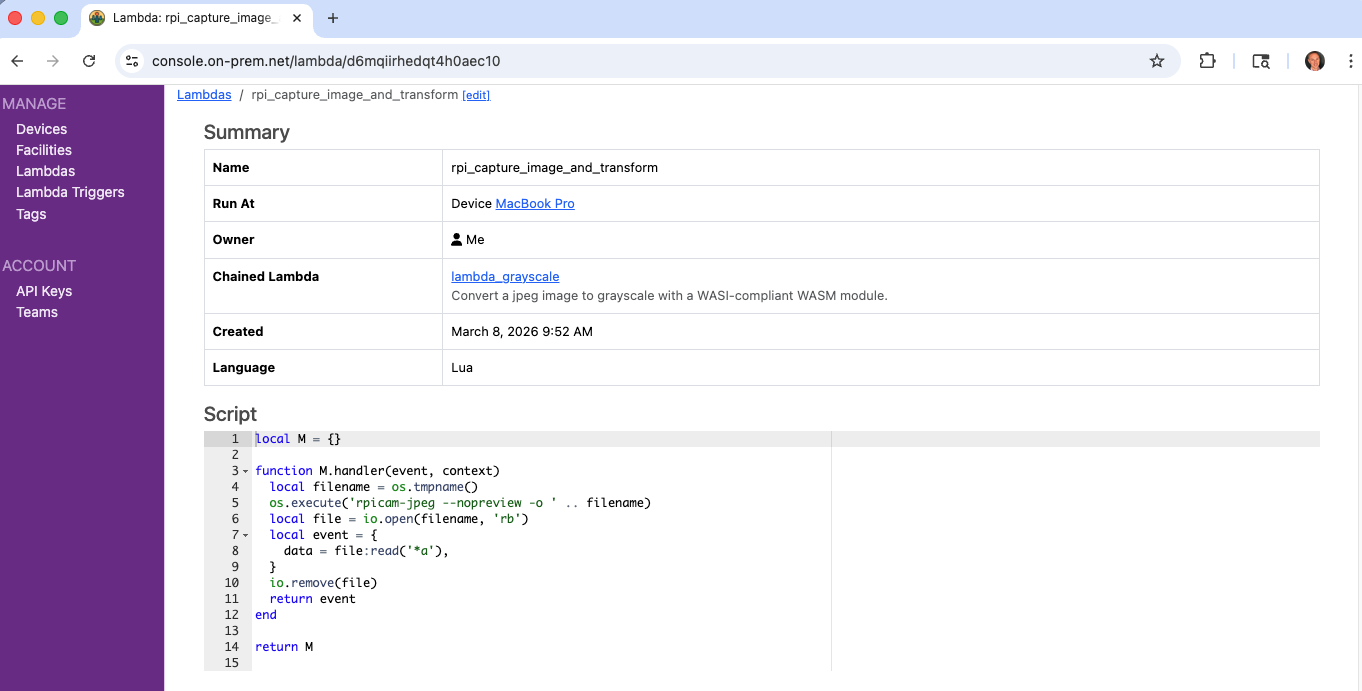Open the MacBook Pro device link
Viewport: 1362px width, 691px height.
535,203
